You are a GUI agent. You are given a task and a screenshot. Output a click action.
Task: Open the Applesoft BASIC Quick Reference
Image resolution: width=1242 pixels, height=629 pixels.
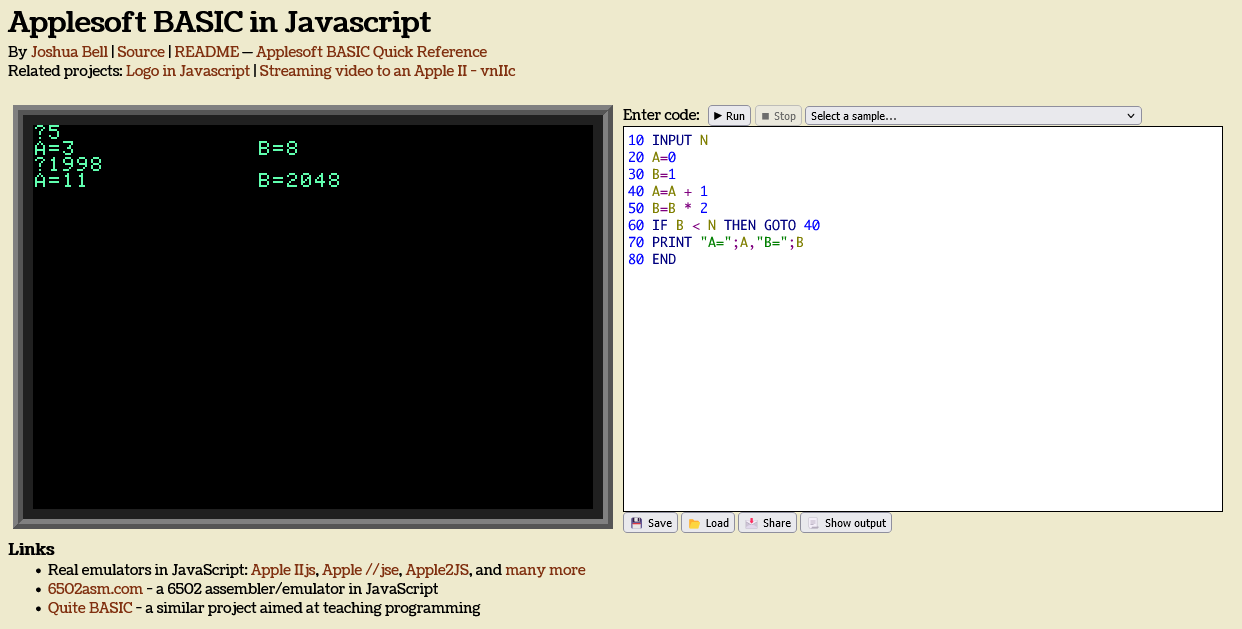point(370,51)
